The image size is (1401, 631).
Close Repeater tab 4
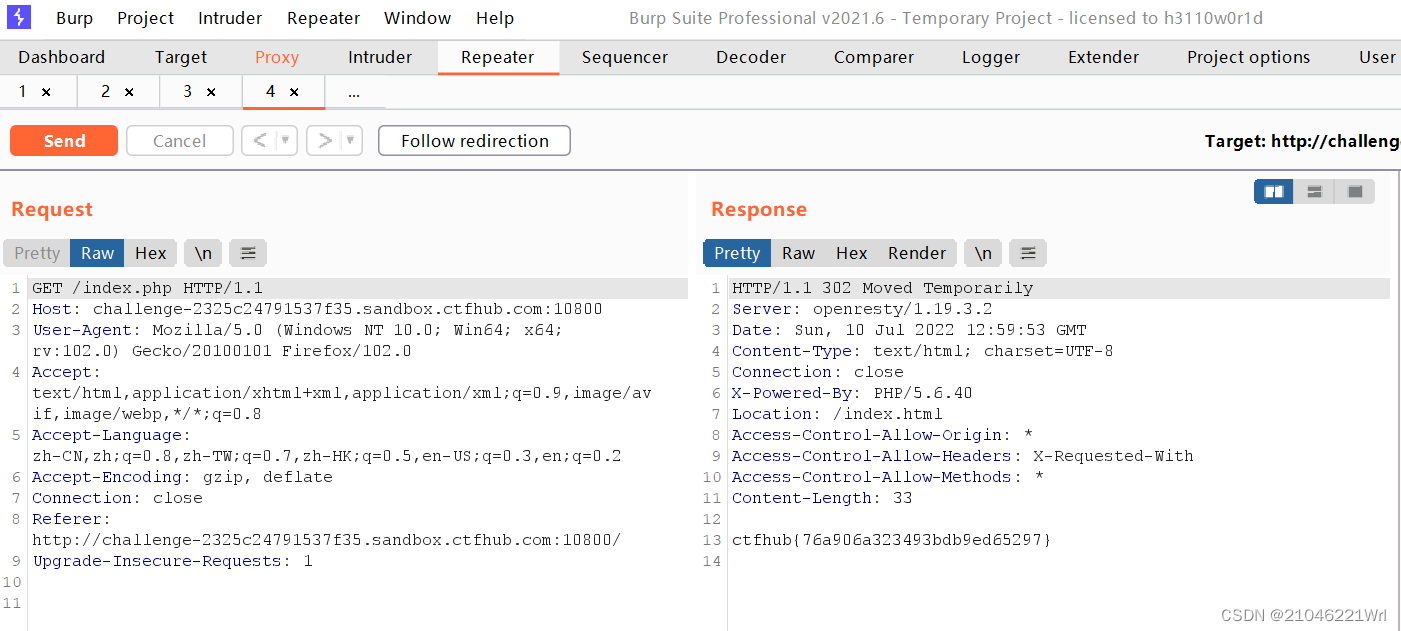tap(294, 92)
